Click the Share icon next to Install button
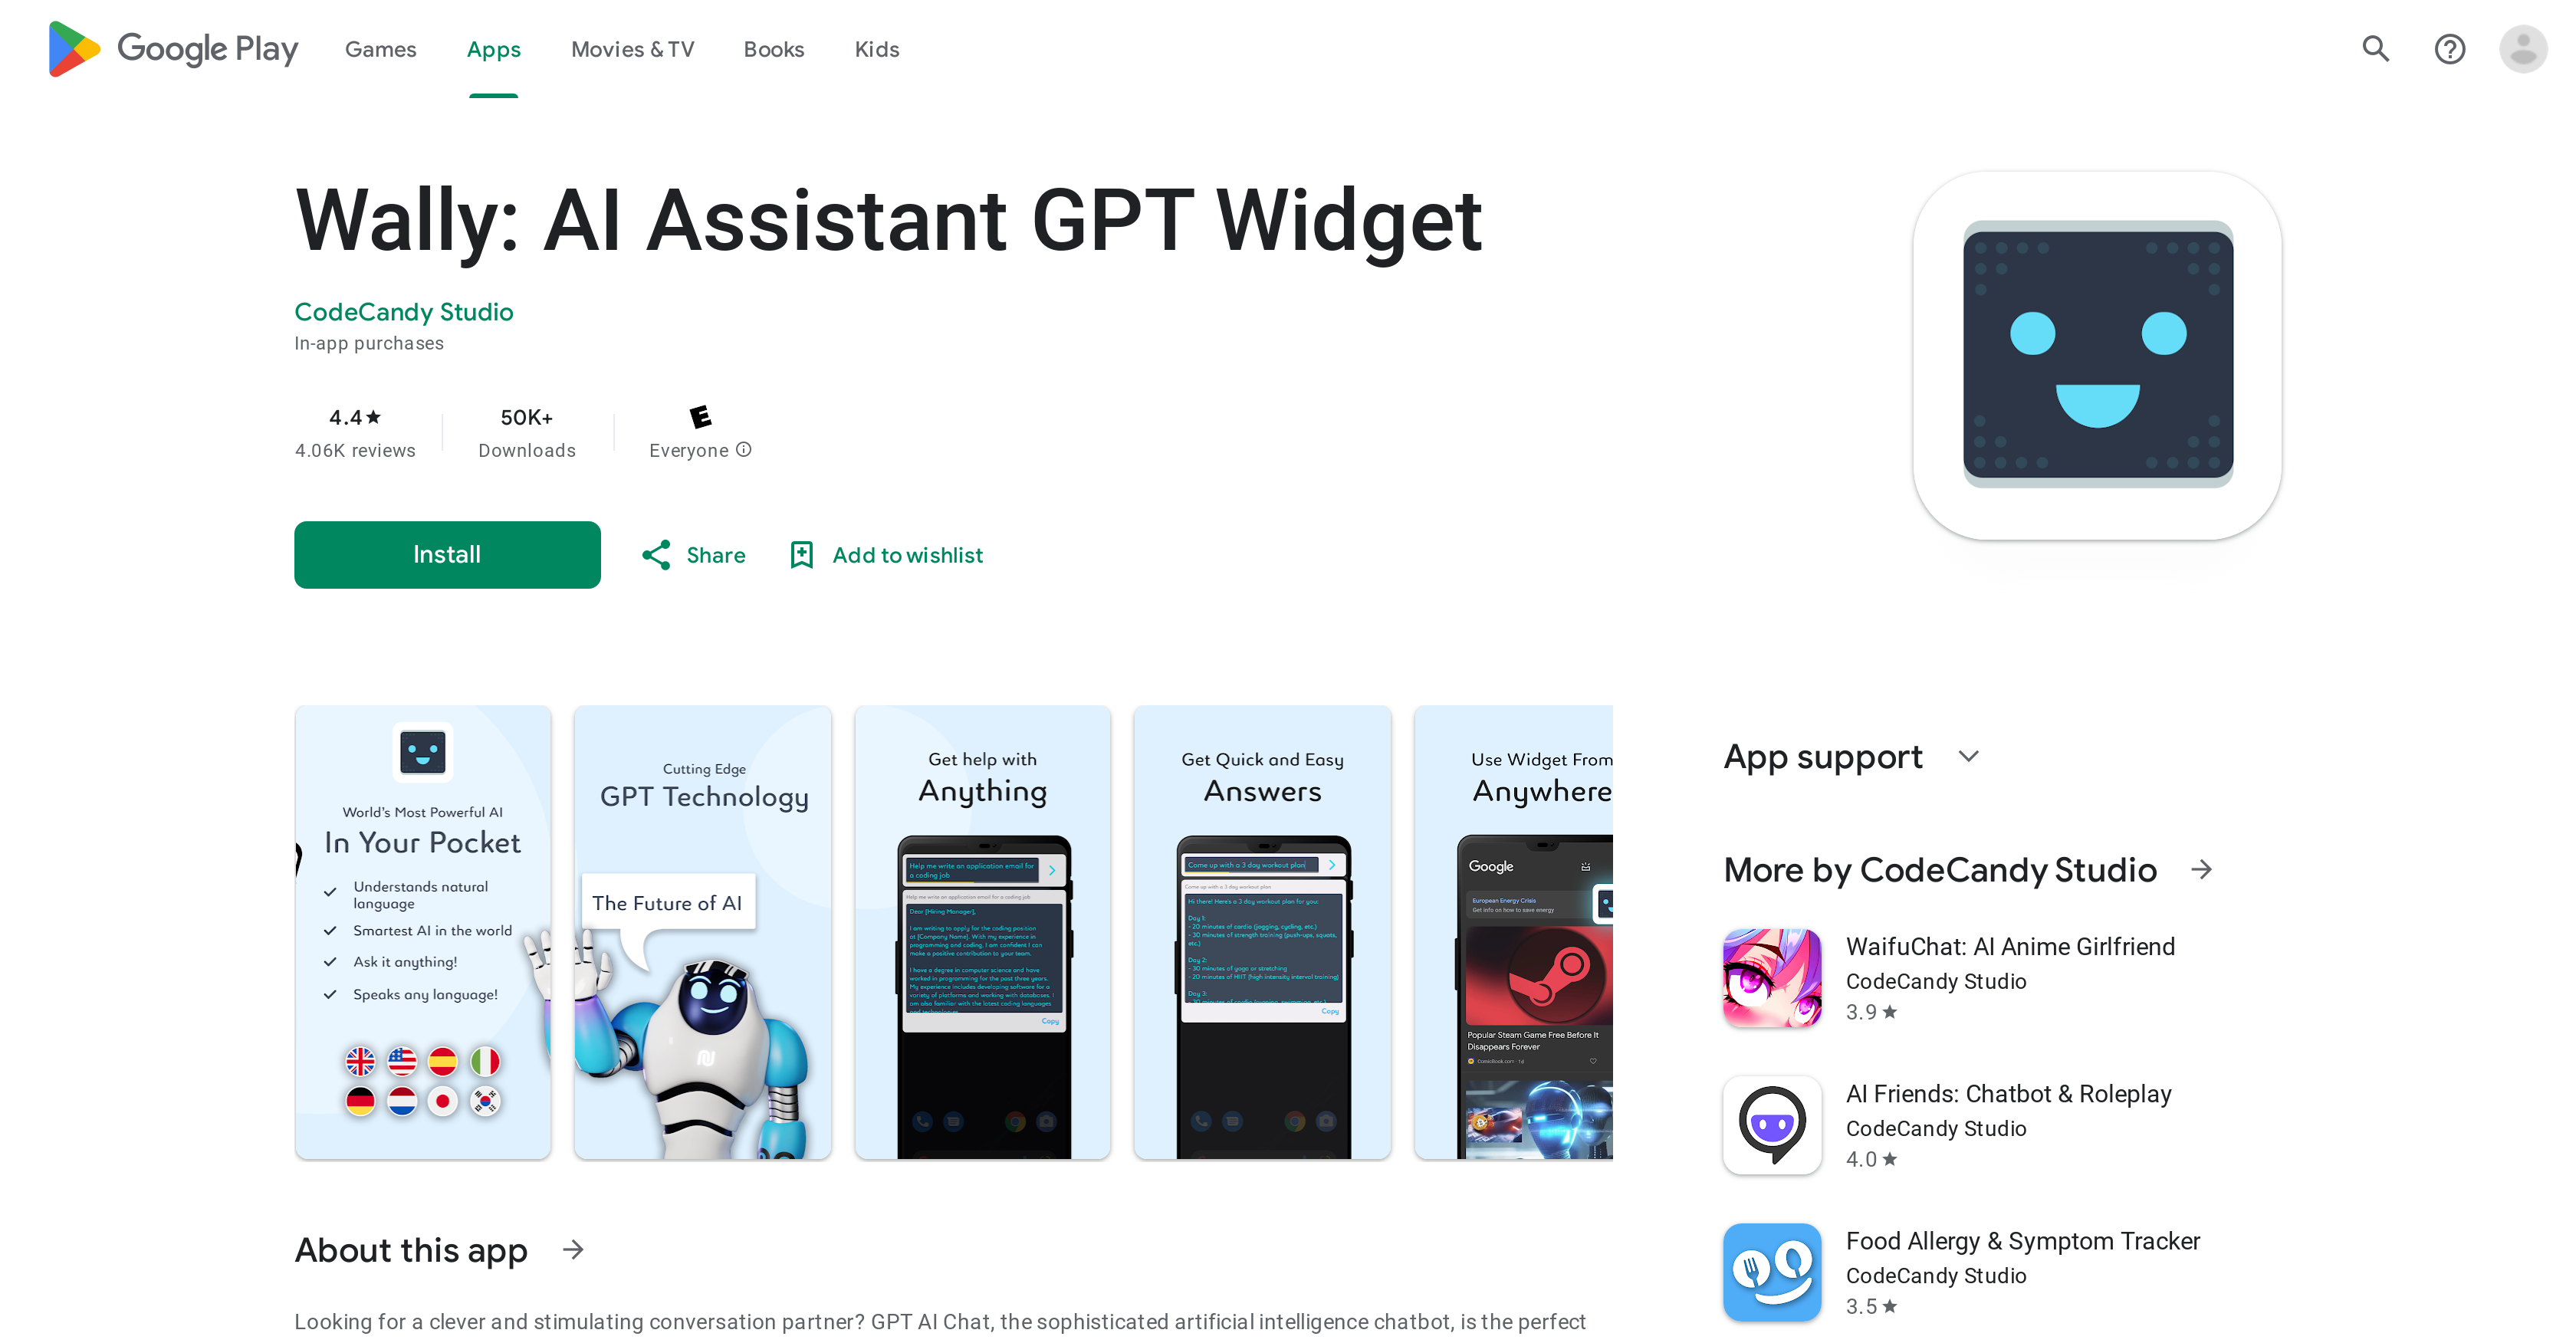 (656, 556)
